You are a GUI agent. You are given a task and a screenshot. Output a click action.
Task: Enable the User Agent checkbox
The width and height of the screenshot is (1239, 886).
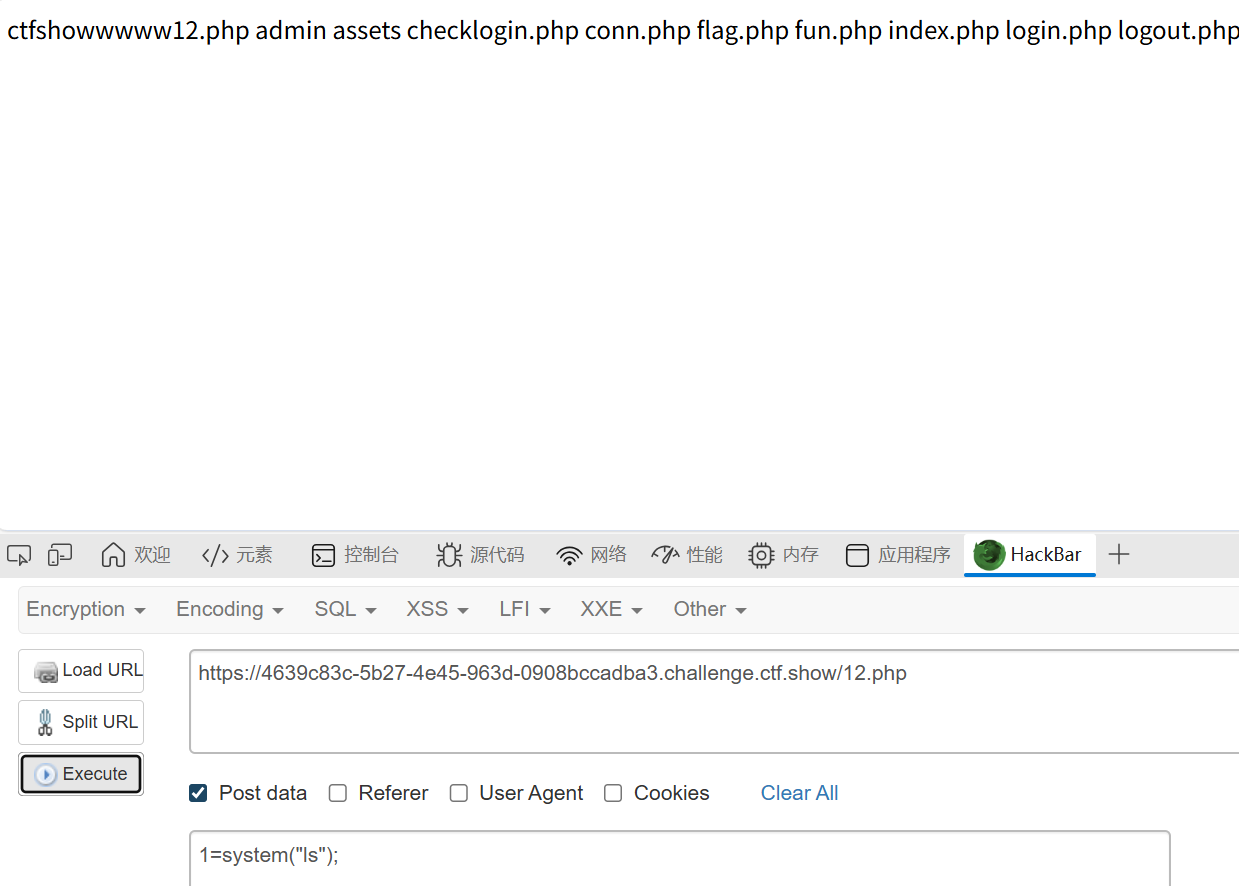[x=459, y=793]
